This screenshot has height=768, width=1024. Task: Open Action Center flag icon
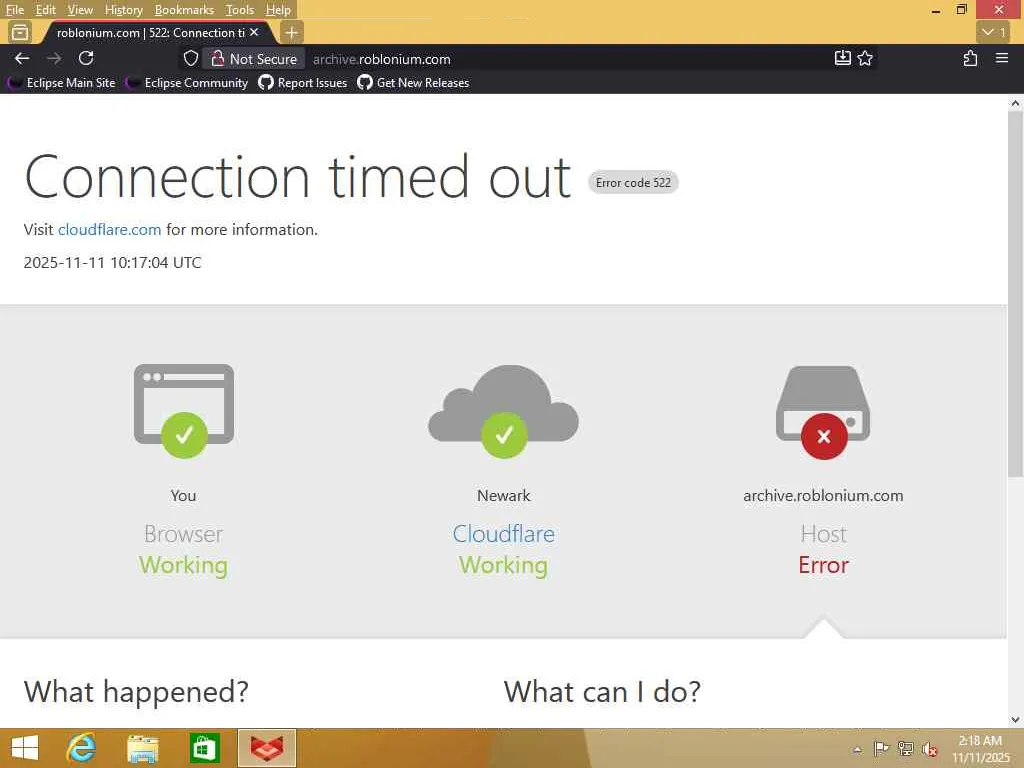[881, 749]
